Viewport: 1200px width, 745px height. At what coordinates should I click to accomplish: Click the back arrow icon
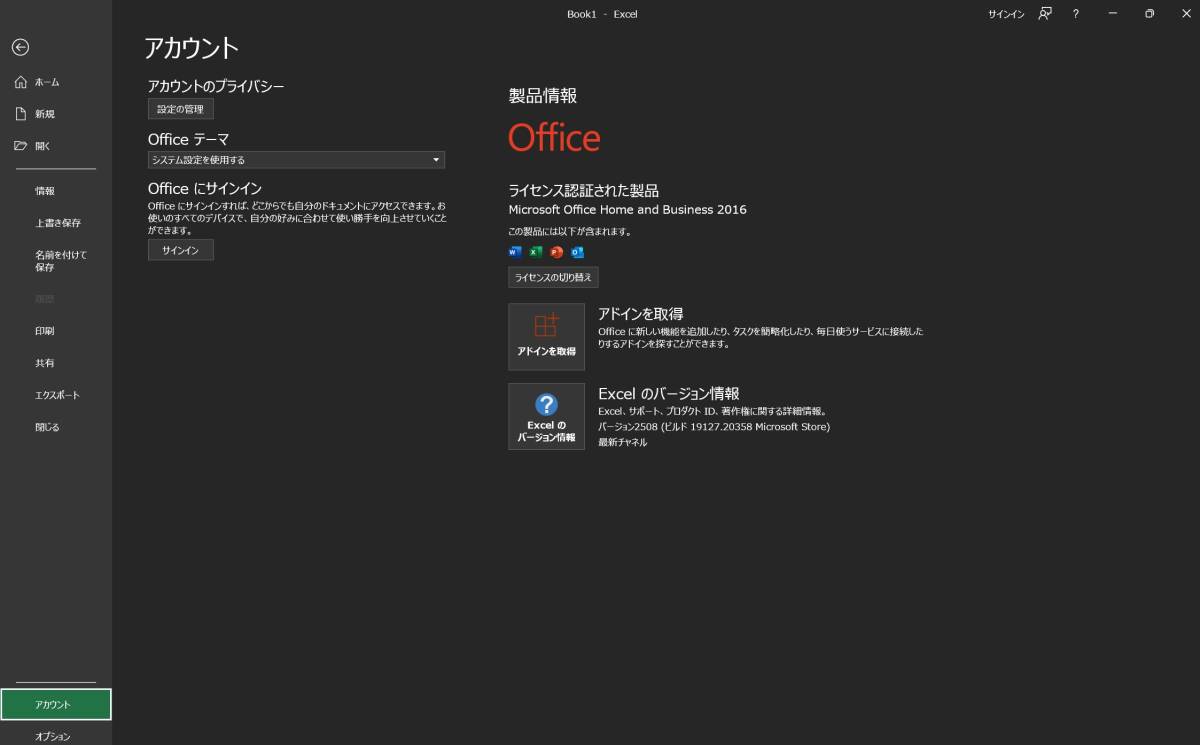(x=20, y=47)
